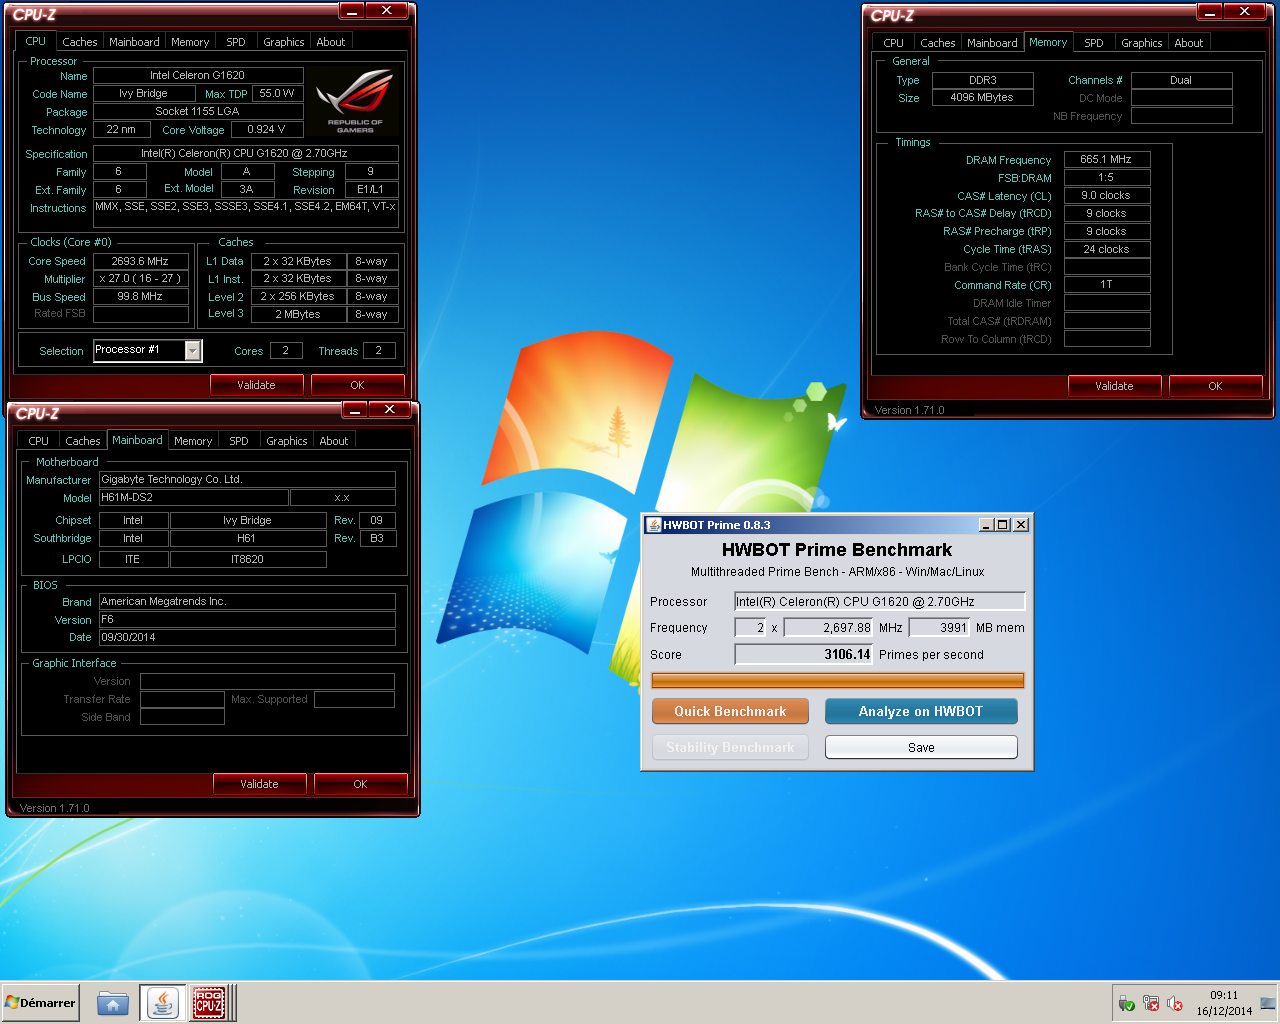Click the CAS# Latency value 9.0 clocks

1107,195
